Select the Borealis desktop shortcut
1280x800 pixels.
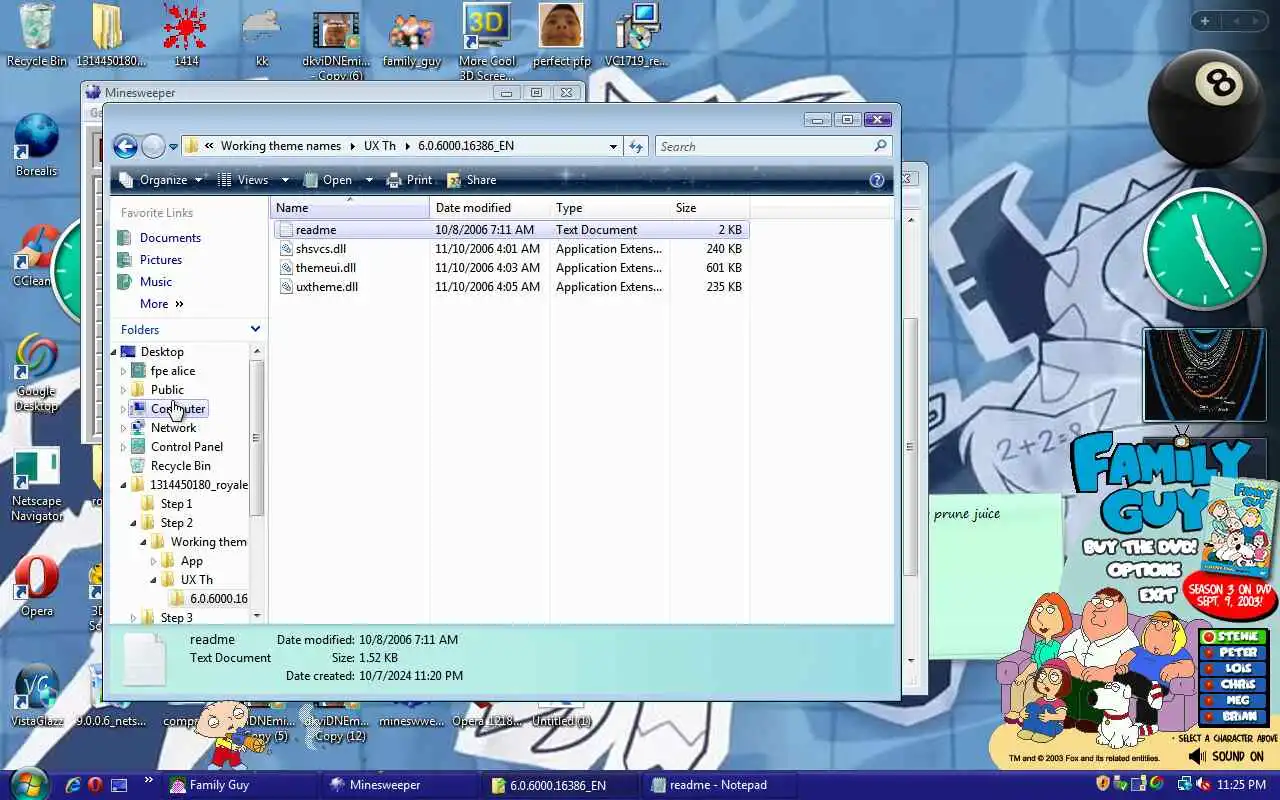tap(36, 145)
